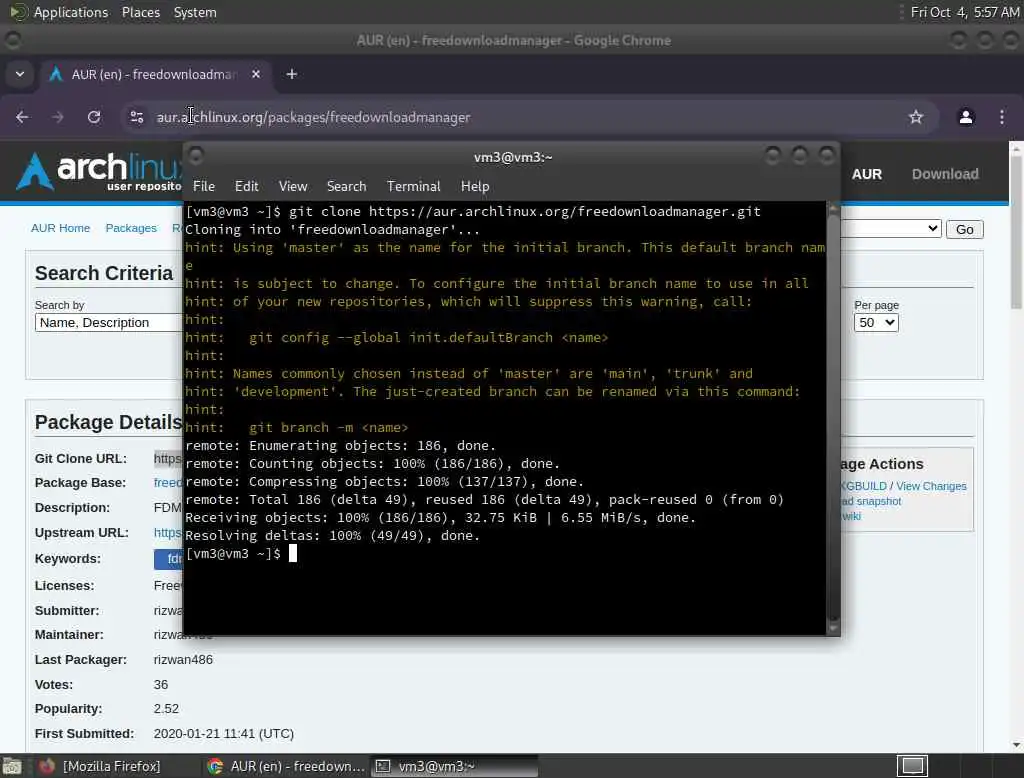Screen dimensions: 1024x778
Task: Open the System menu
Action: (x=195, y=12)
